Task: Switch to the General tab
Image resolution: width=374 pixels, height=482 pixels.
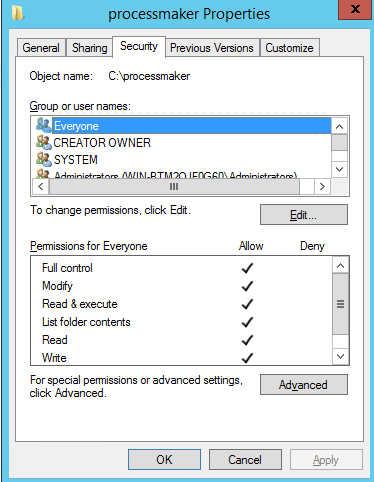Action: [41, 48]
